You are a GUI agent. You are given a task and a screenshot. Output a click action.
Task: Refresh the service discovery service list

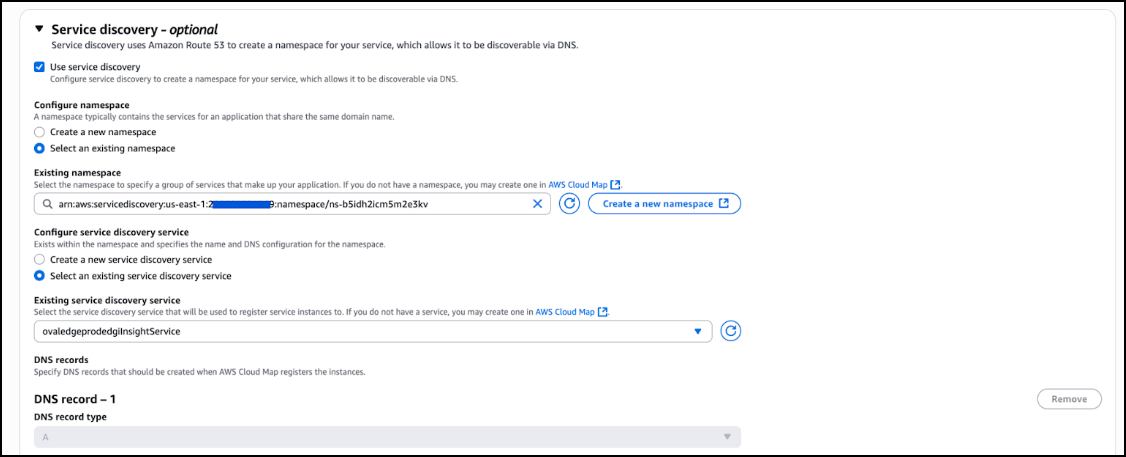[x=731, y=331]
